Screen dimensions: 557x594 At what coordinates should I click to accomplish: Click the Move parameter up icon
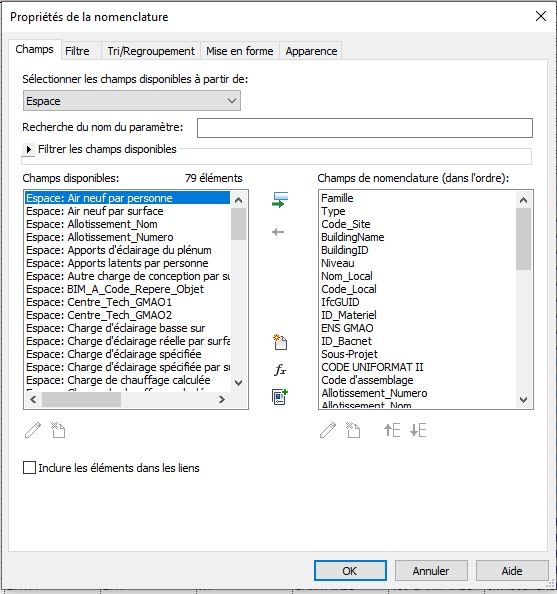tap(392, 430)
